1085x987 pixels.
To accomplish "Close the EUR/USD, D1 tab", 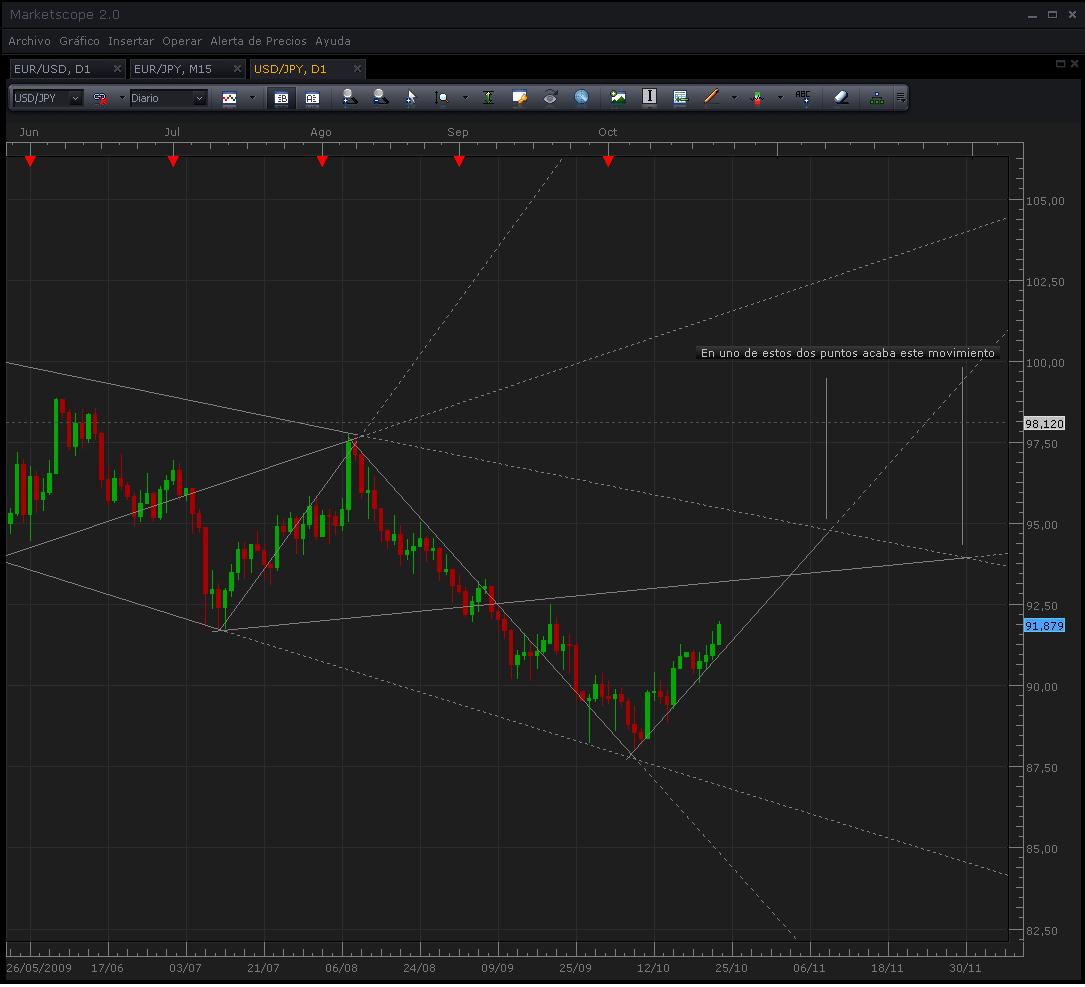I will [117, 69].
